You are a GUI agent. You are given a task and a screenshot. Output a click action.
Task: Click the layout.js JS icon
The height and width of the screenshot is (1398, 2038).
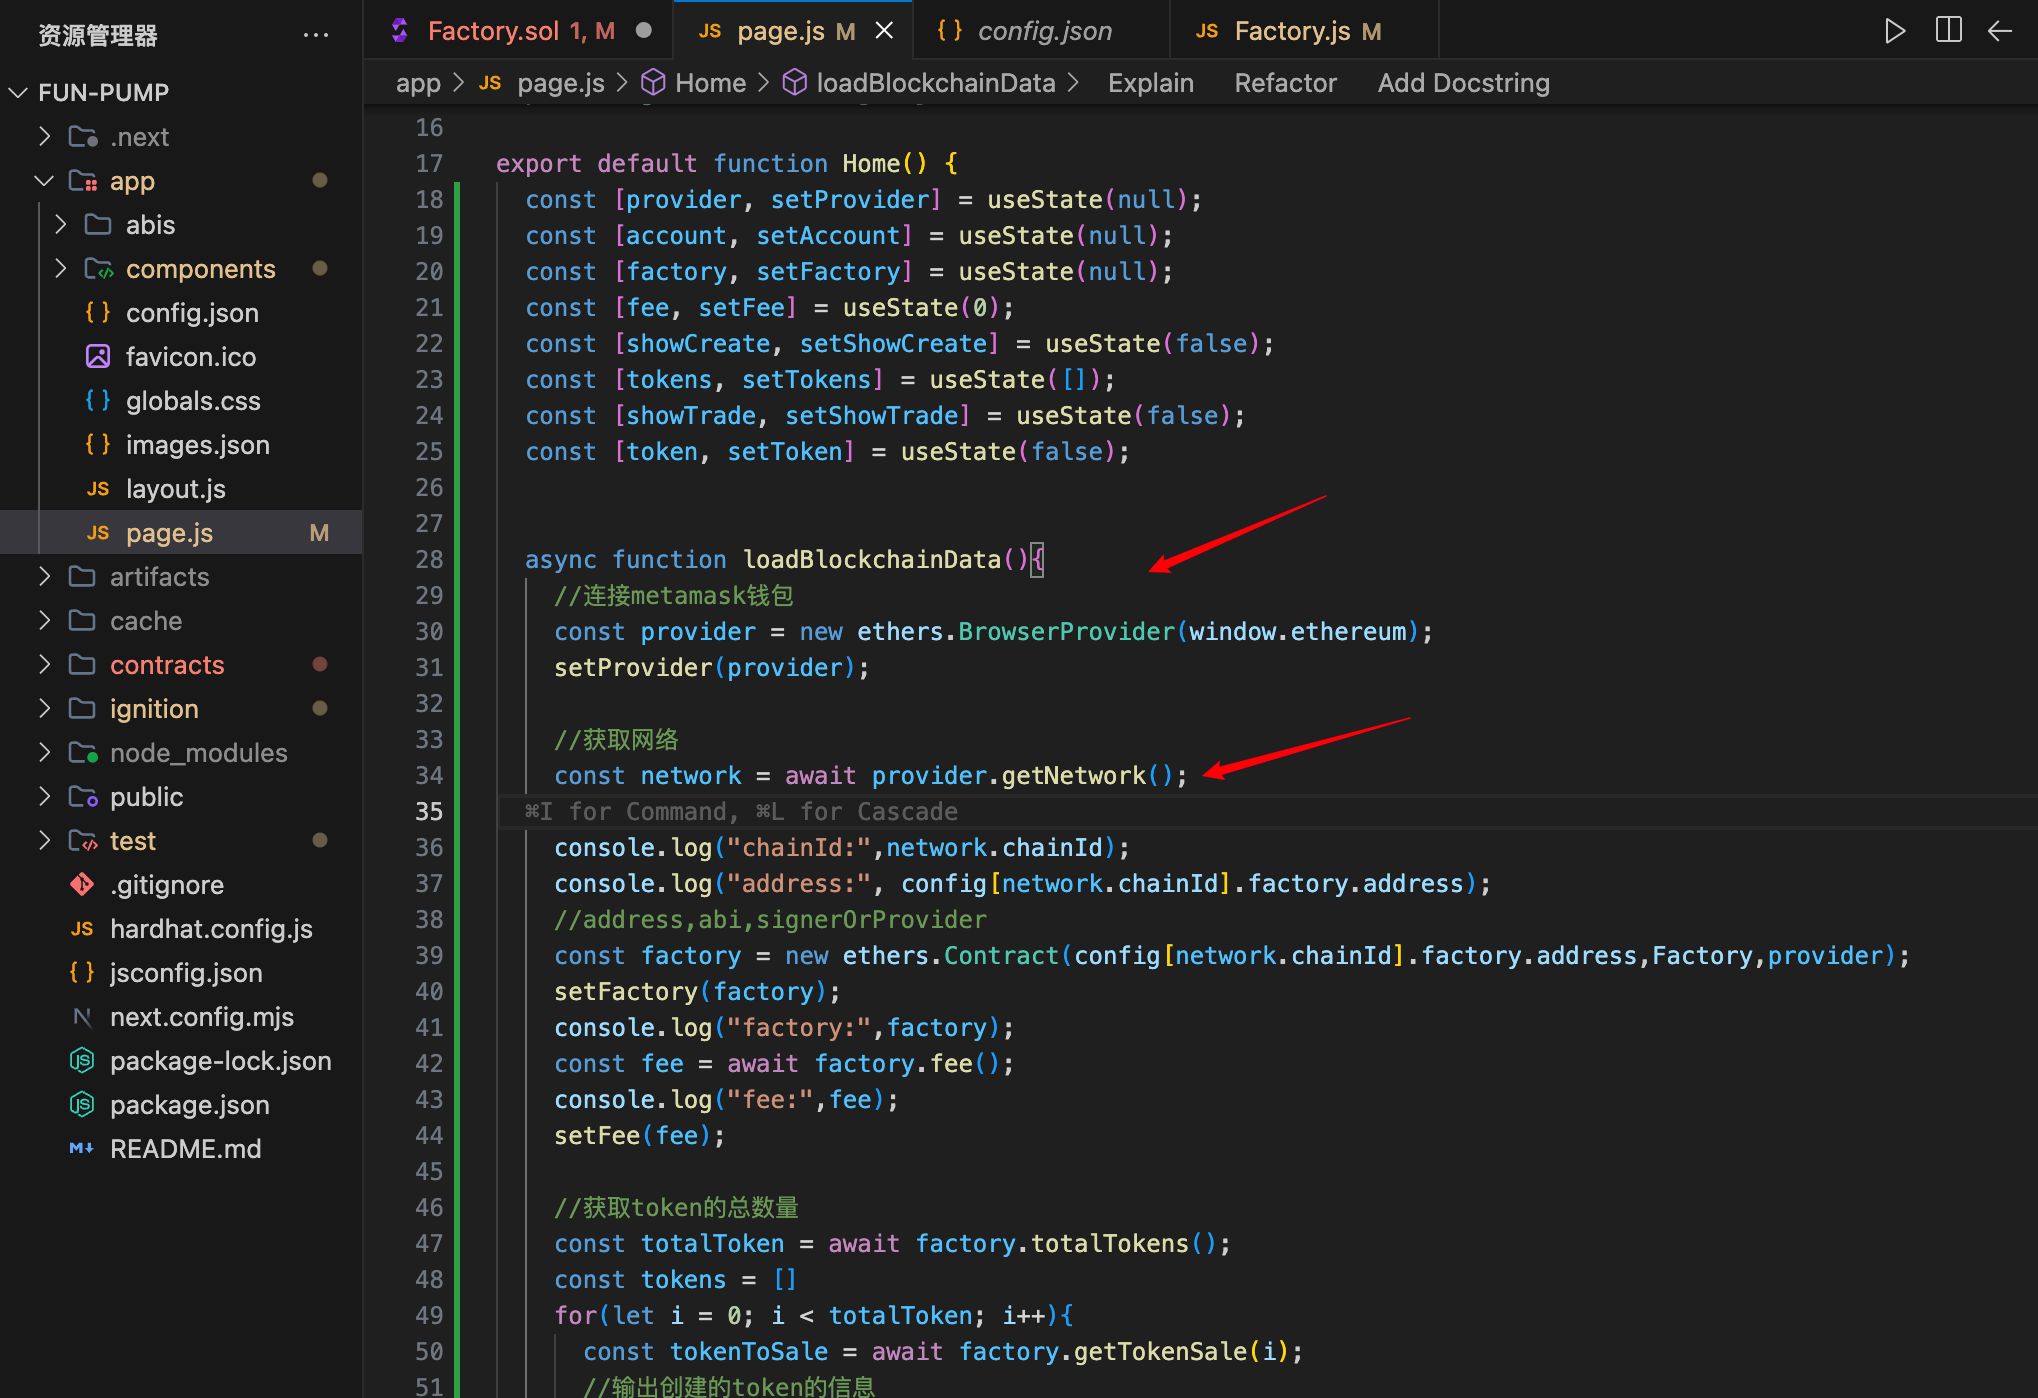pyautogui.click(x=98, y=488)
